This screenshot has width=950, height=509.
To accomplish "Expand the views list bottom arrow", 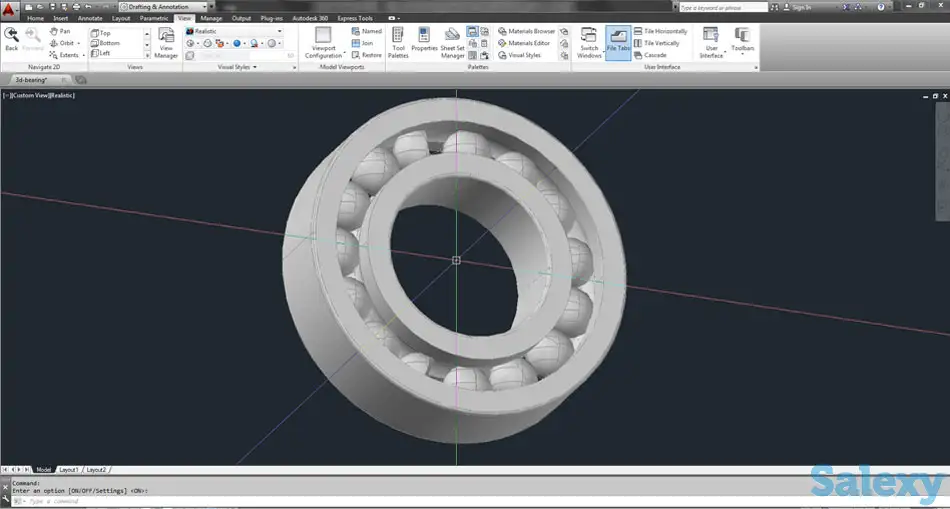I will click(147, 55).
